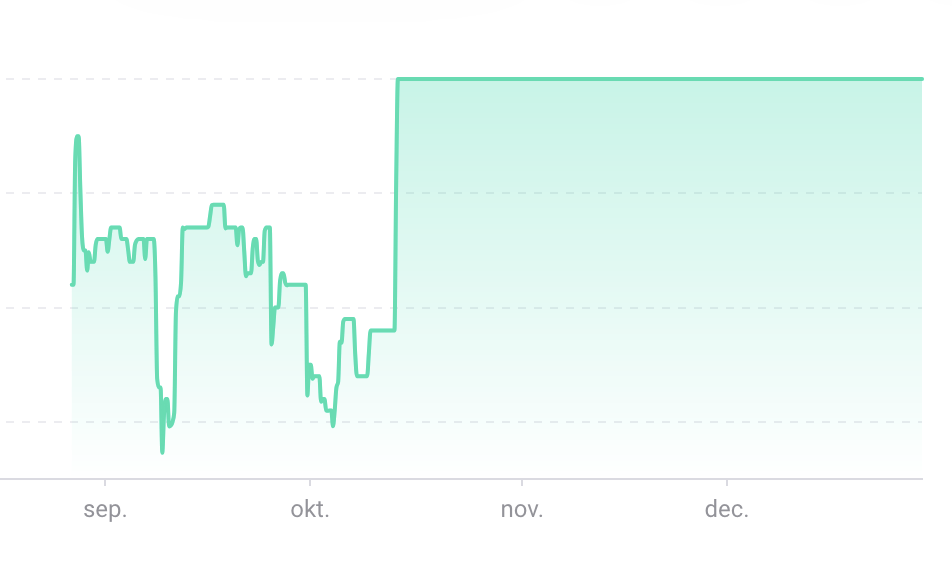952x566 pixels.
Task: Click the dec. month label
Action: coord(727,509)
